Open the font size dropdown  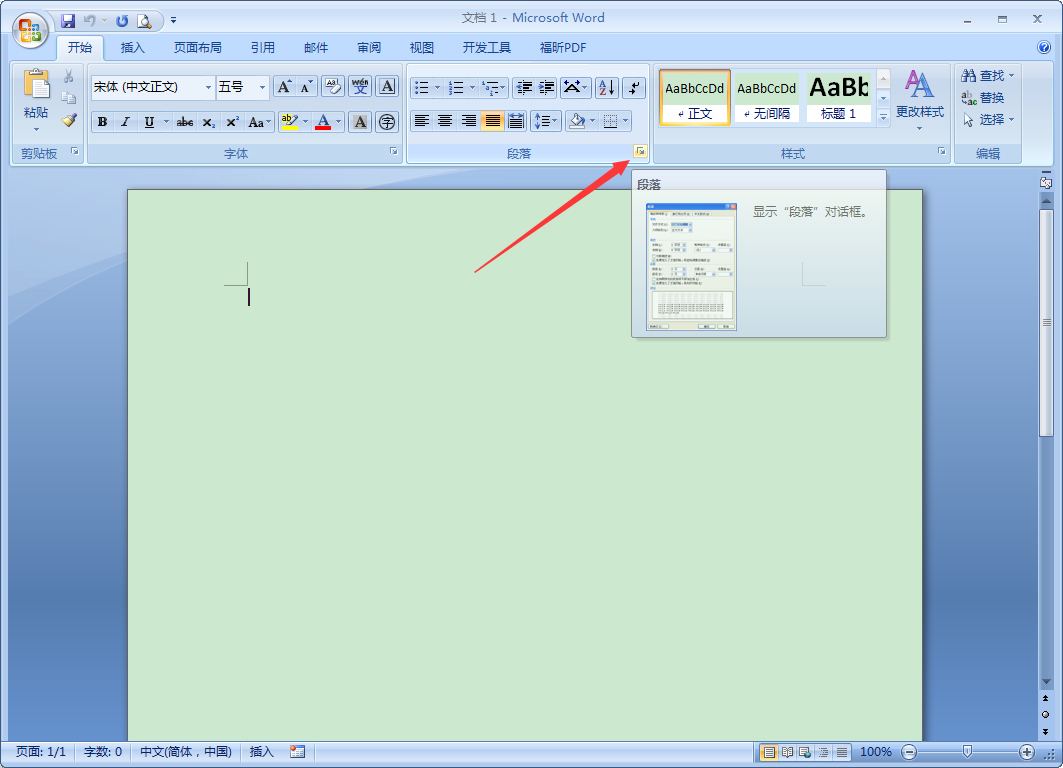(264, 87)
